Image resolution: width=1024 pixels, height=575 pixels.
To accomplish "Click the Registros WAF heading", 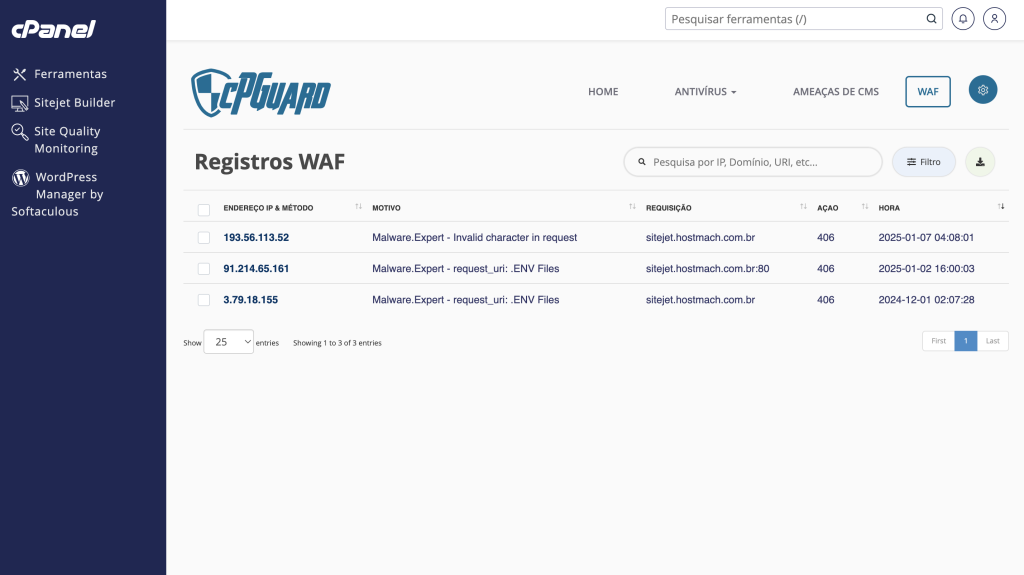I will click(x=270, y=162).
